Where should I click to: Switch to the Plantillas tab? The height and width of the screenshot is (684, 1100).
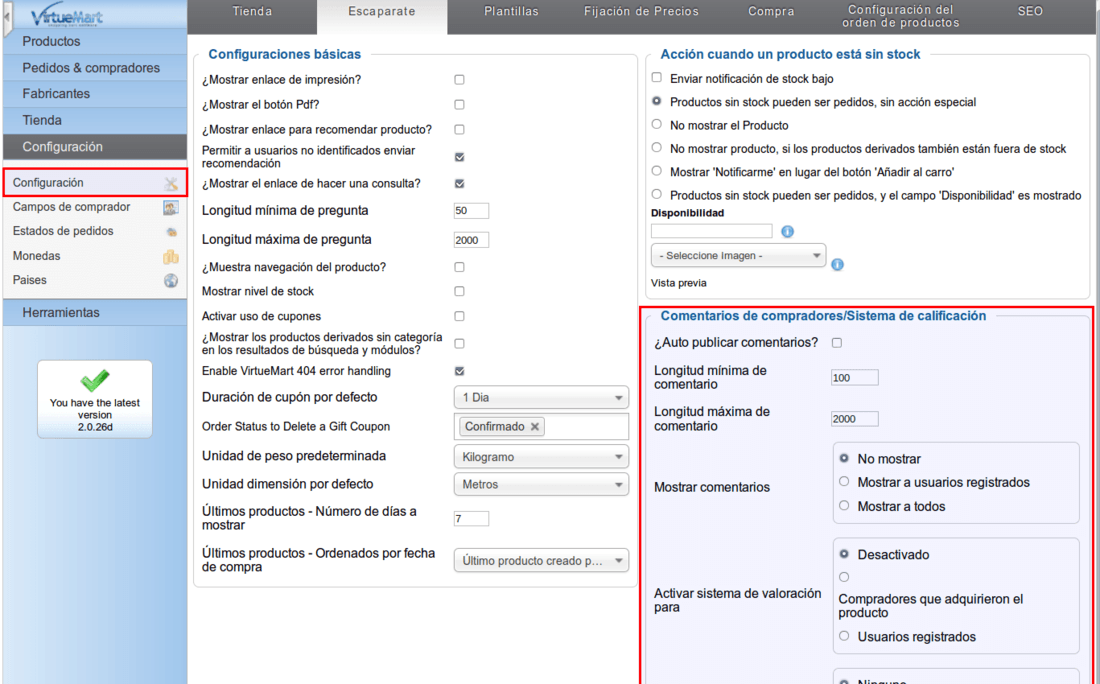[511, 11]
